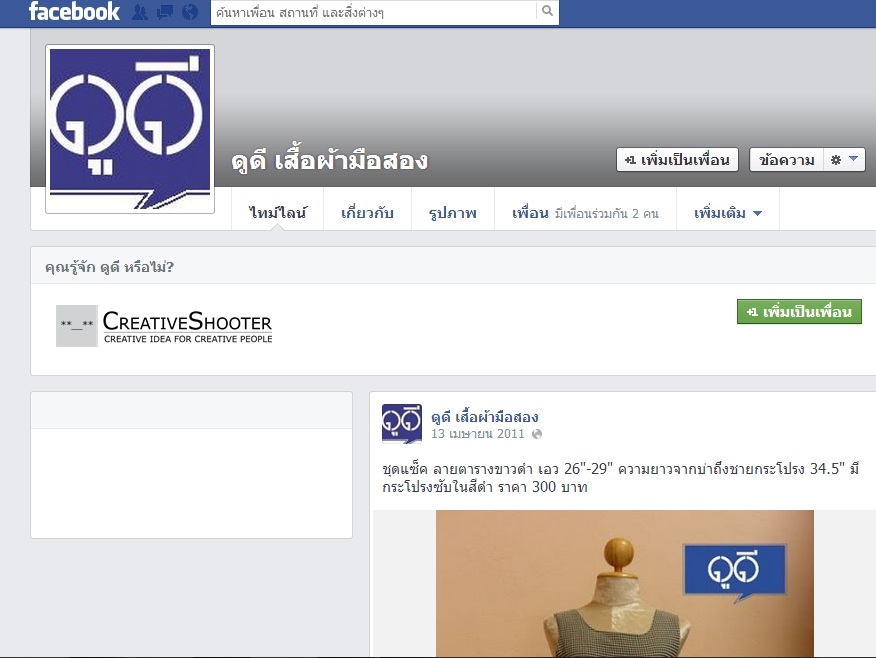Image resolution: width=876 pixels, height=658 pixels.
Task: Open the gear settings dropdown on cover
Action: point(844,160)
